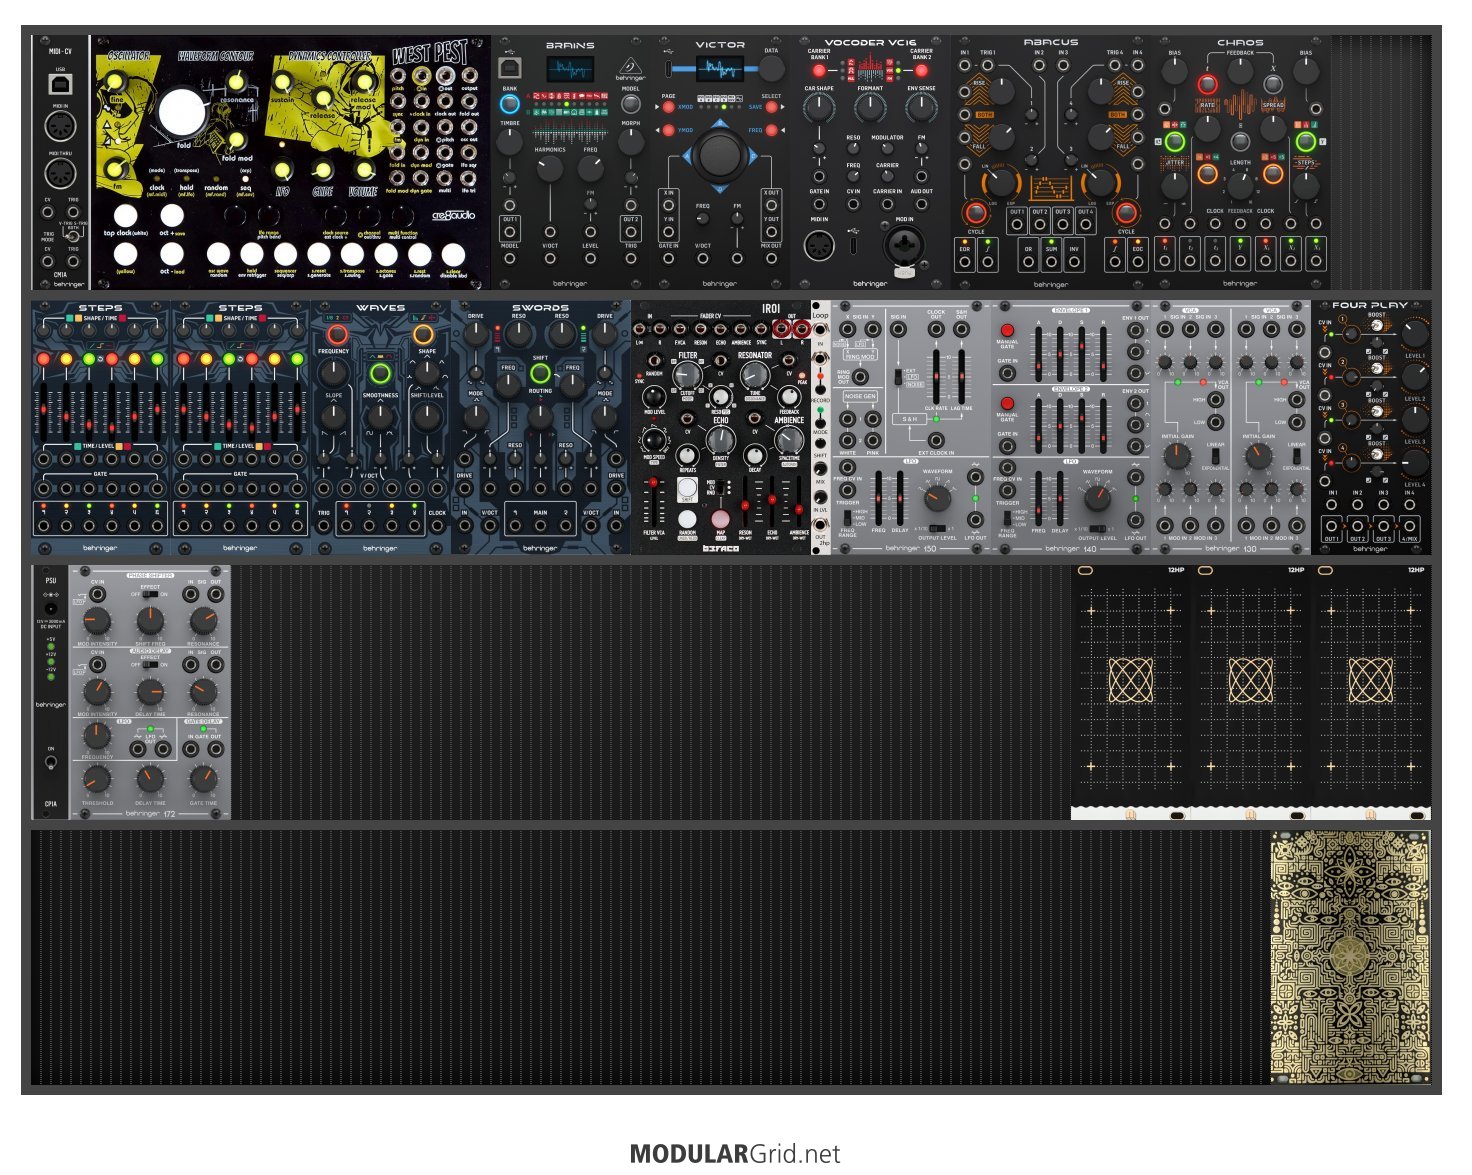The image size is (1472, 1175).
Task: Click the TIMBRE knob on Brains
Action: tap(510, 141)
